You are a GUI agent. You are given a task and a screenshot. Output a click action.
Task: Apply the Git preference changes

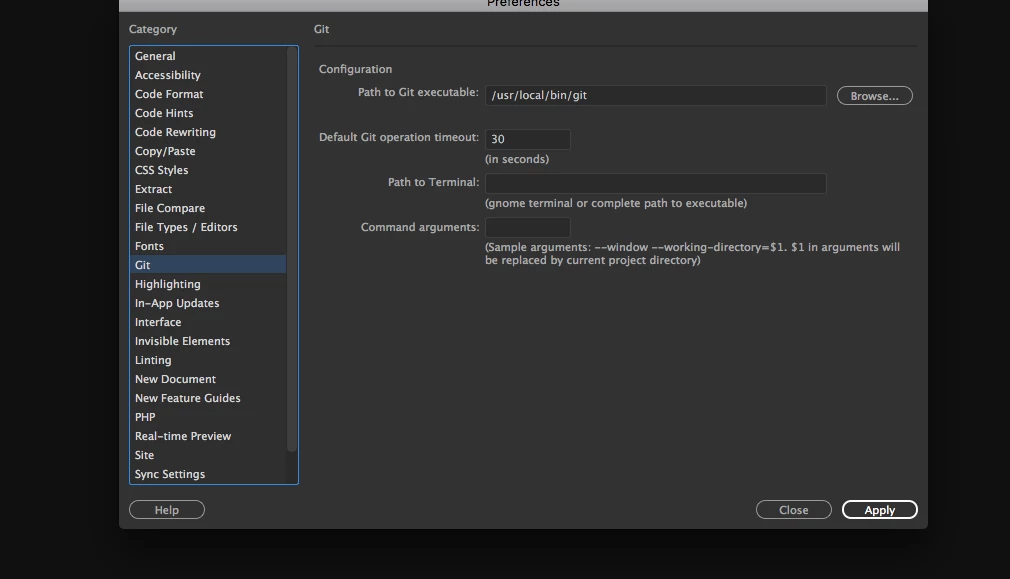[x=879, y=510]
